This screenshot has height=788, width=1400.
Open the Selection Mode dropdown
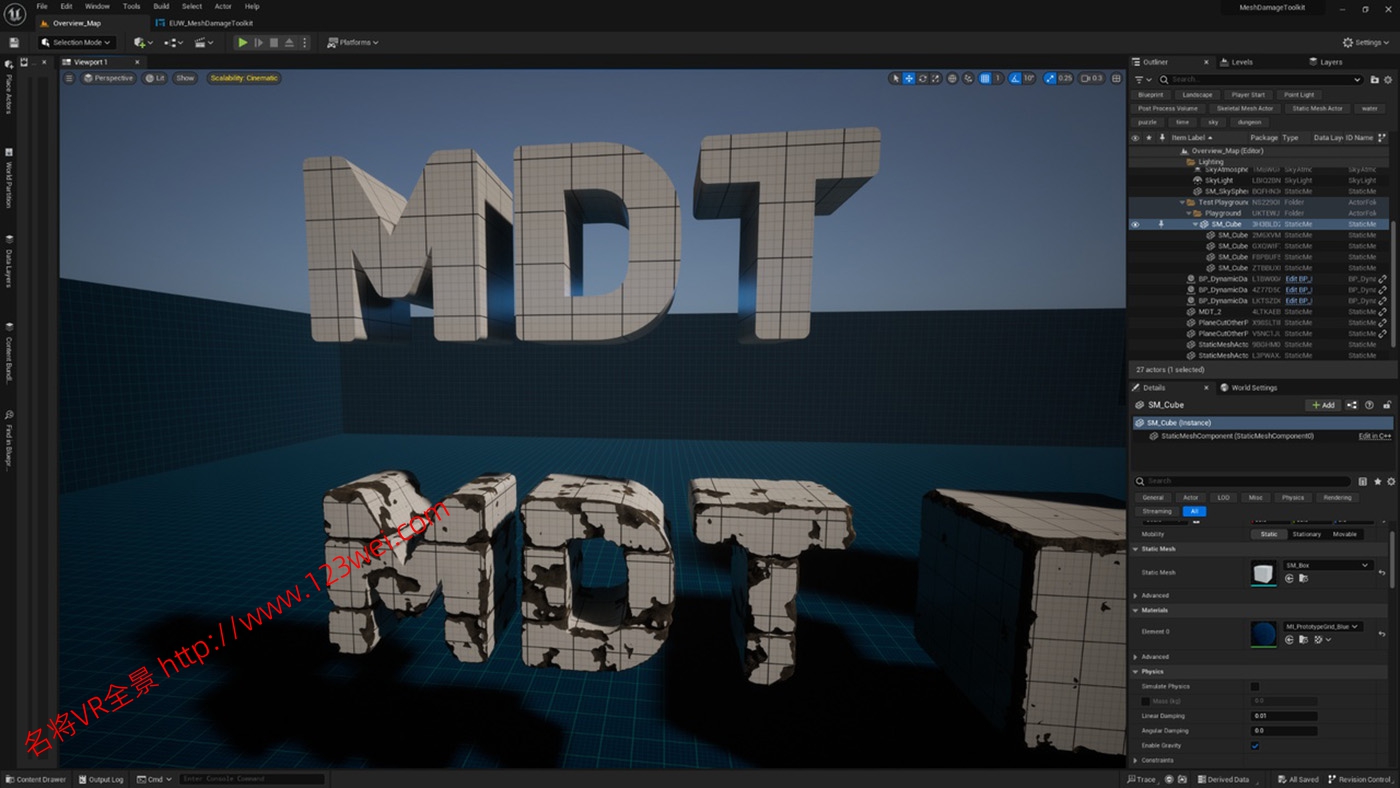[77, 43]
